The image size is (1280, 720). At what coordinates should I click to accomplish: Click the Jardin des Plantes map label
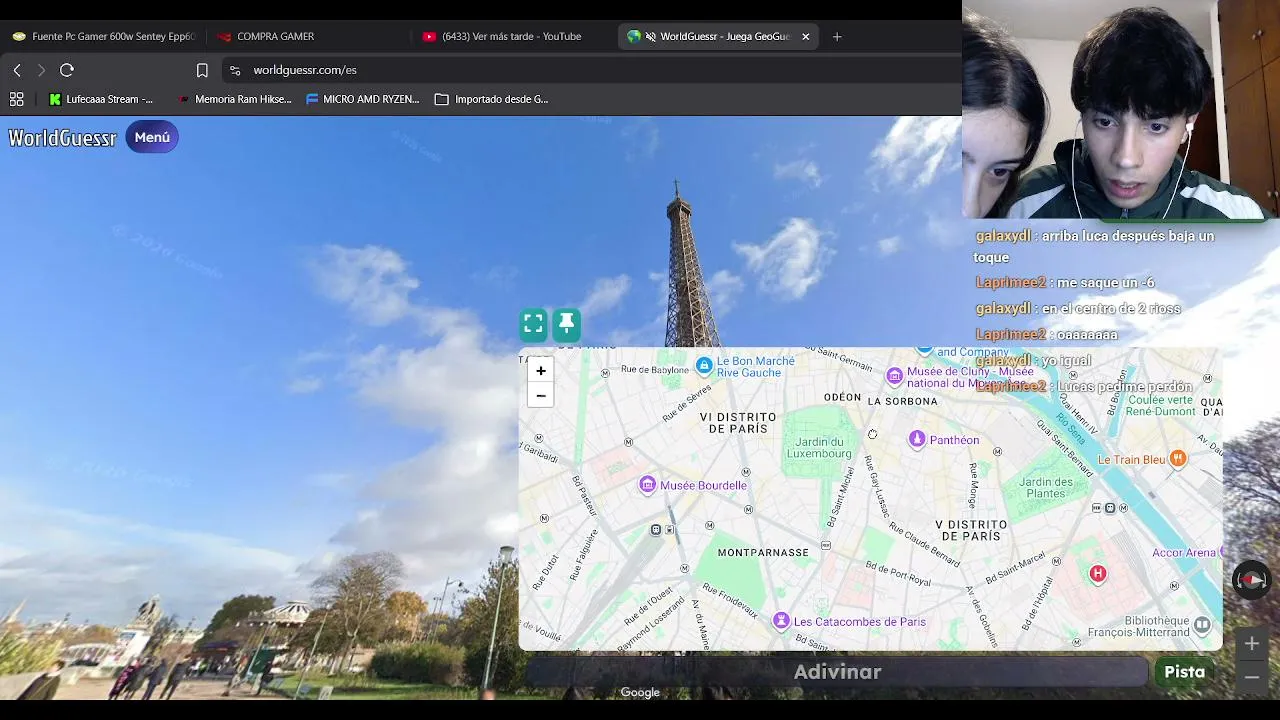click(x=1046, y=488)
